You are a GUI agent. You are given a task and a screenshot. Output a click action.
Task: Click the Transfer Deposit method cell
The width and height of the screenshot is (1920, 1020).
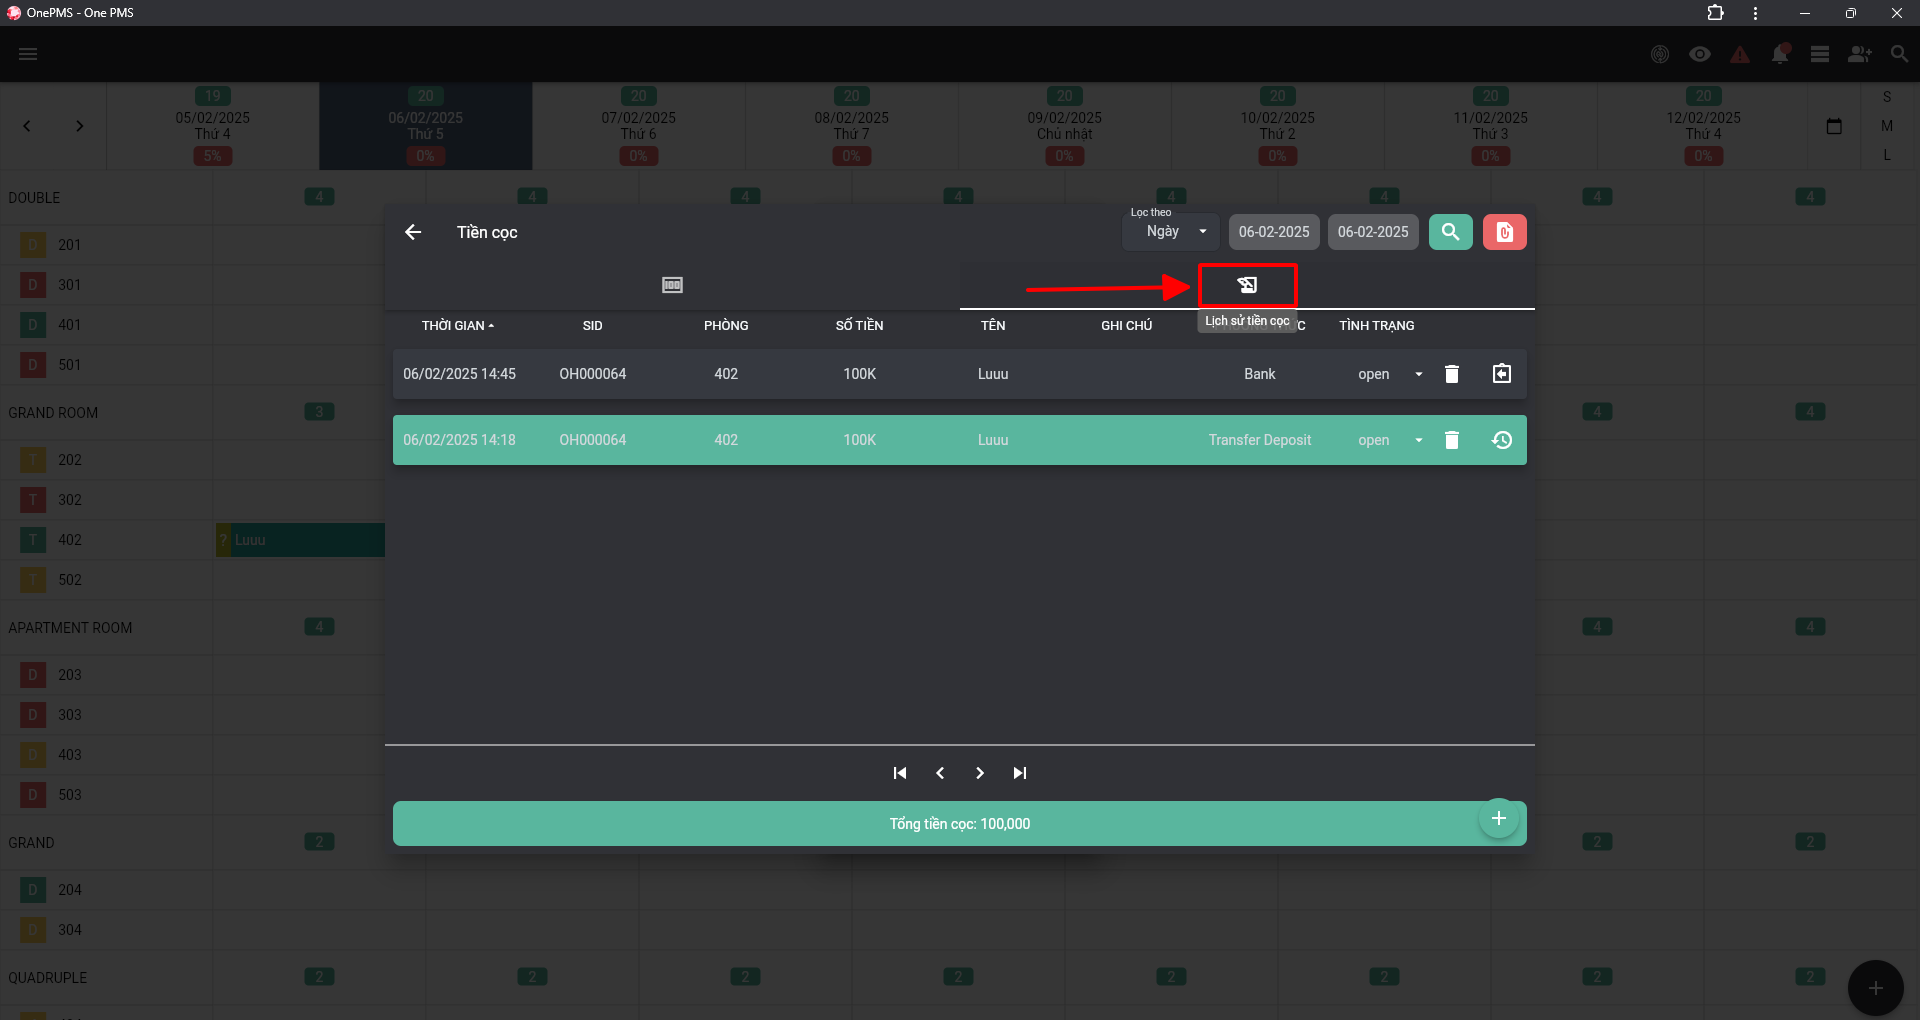(1260, 440)
